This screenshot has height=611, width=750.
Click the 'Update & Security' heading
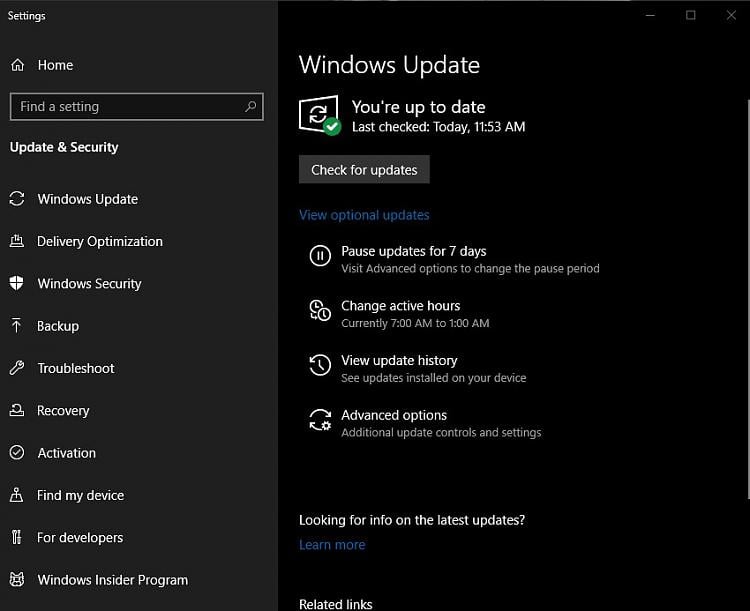pos(64,147)
